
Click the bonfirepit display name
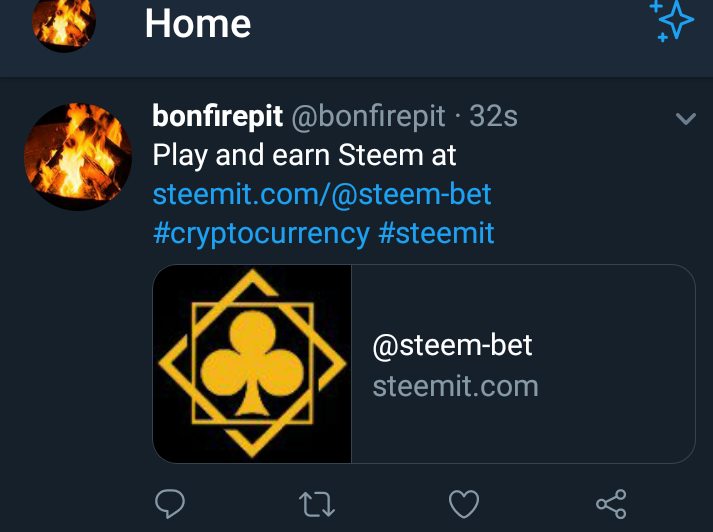click(217, 117)
